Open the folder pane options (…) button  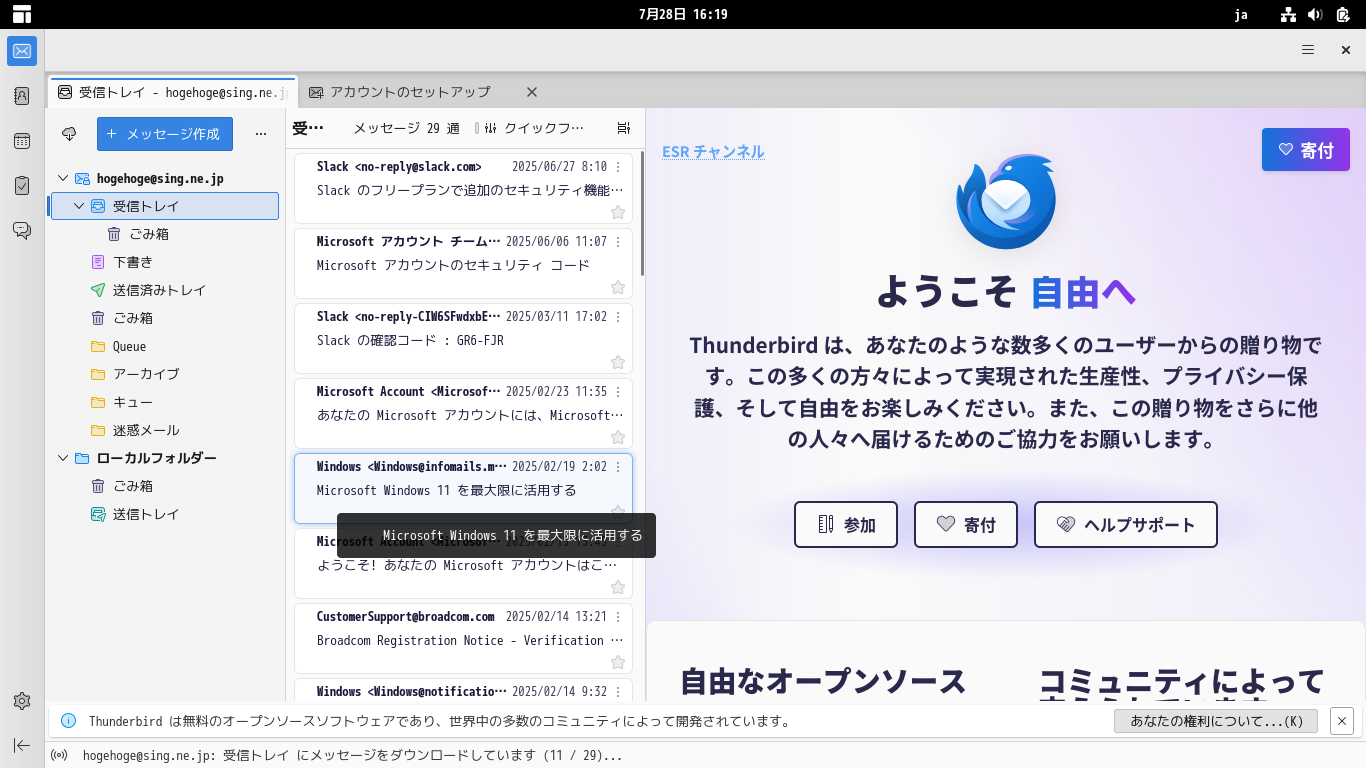tap(261, 133)
